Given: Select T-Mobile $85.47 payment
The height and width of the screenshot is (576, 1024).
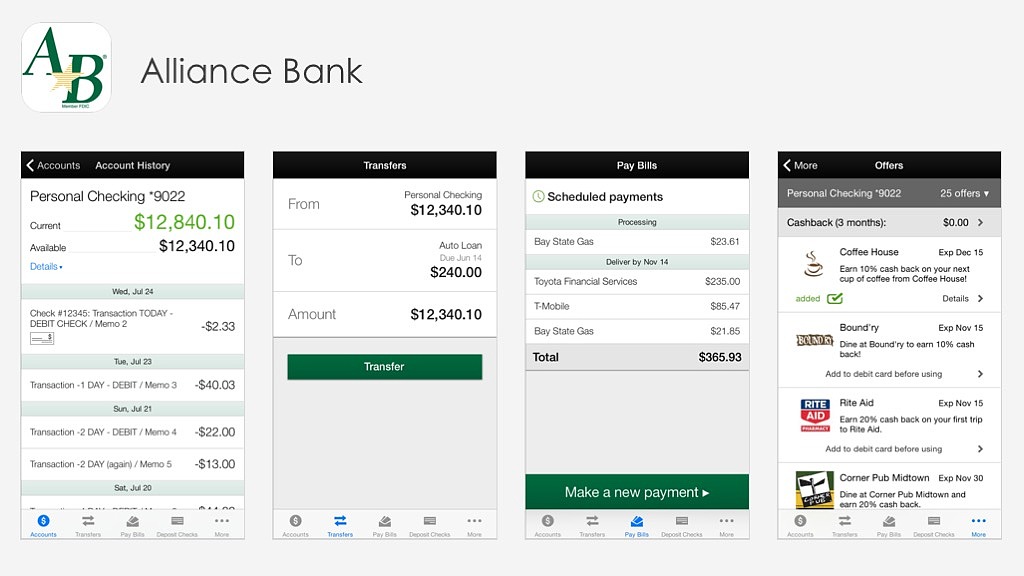Looking at the screenshot, I should [637, 306].
